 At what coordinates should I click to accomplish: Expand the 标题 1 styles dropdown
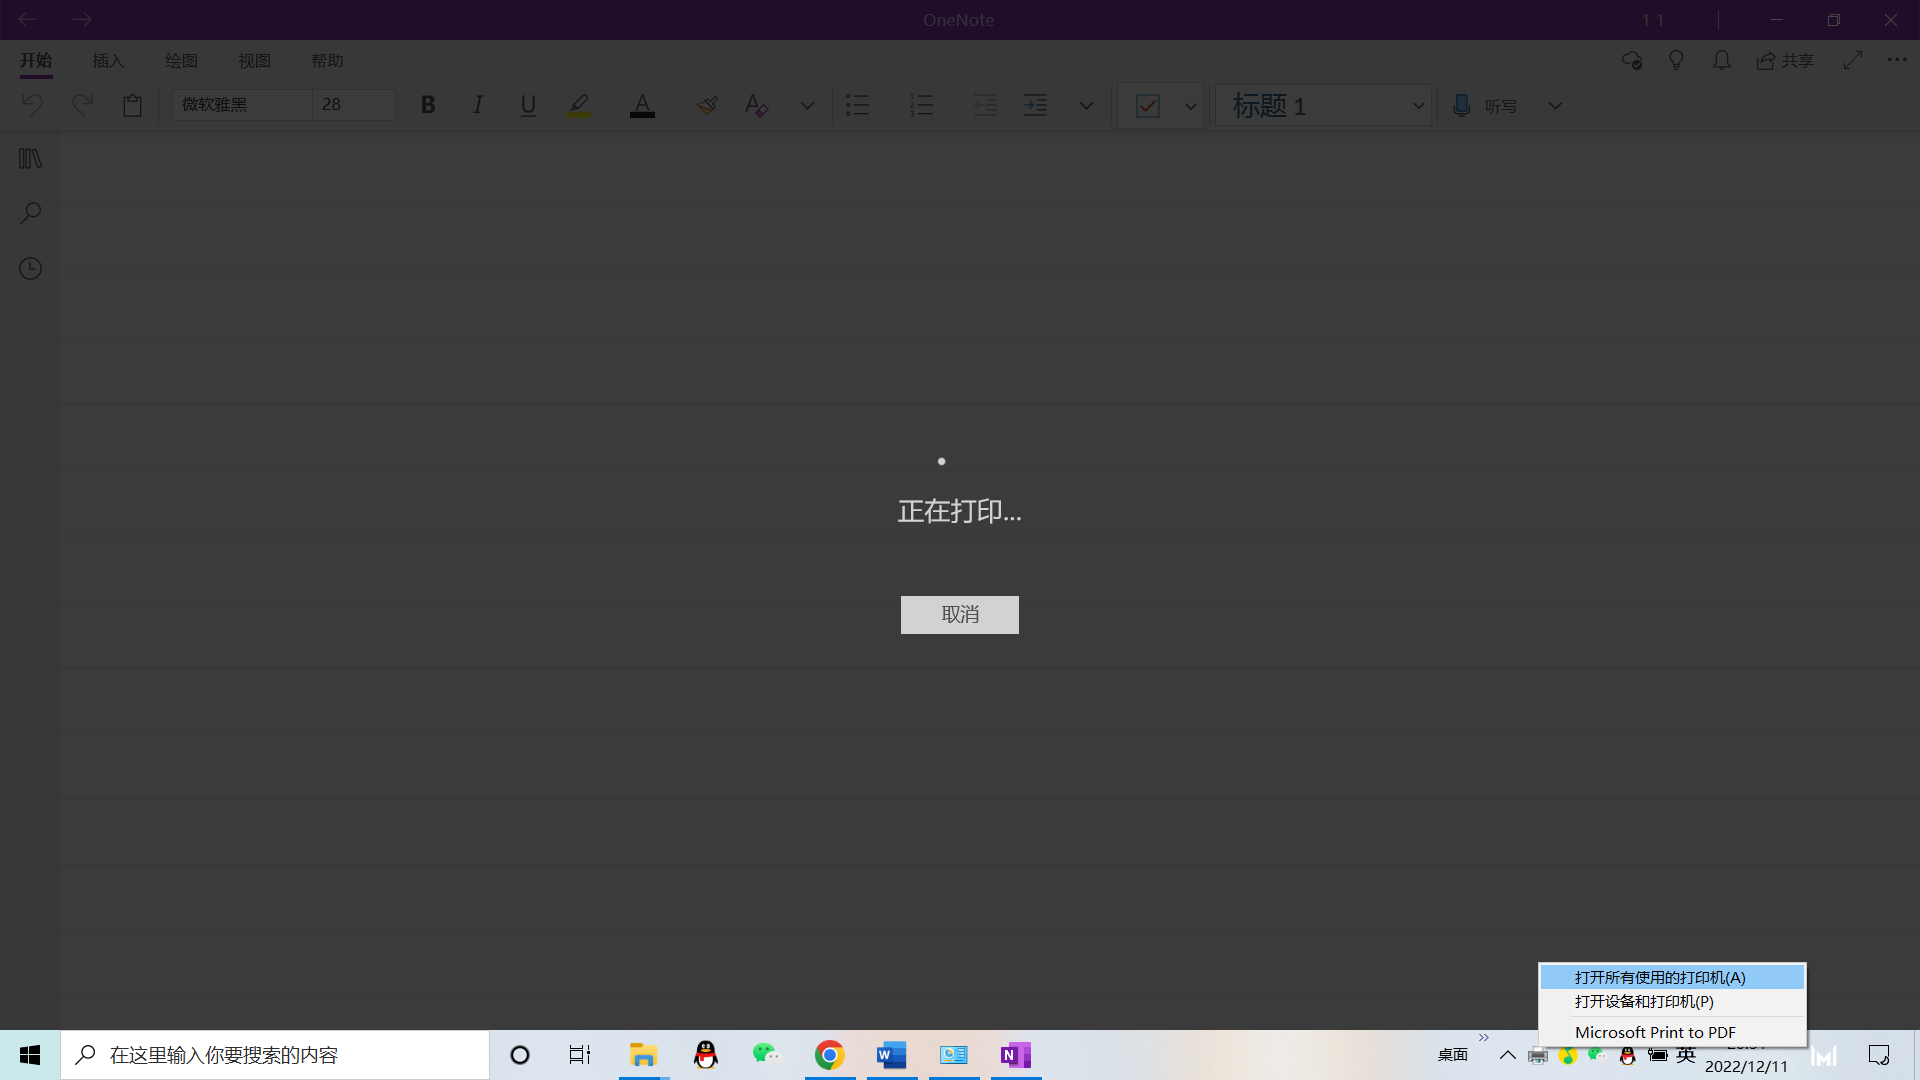click(x=1417, y=106)
